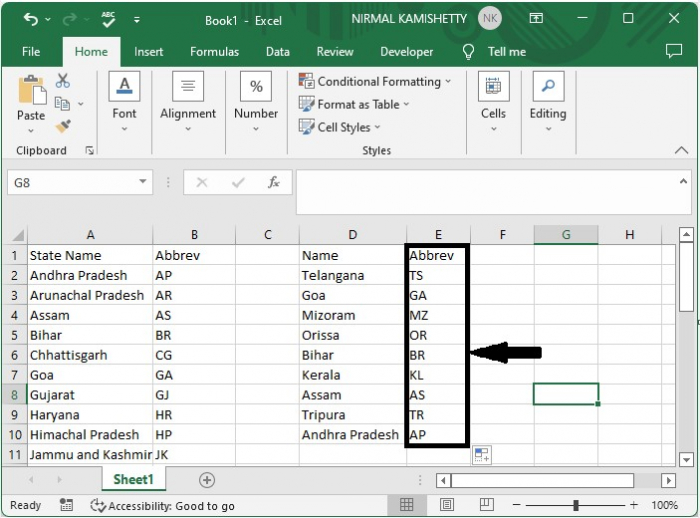Image resolution: width=700 pixels, height=518 pixels.
Task: Click the Paste clipboard icon
Action: tap(31, 90)
